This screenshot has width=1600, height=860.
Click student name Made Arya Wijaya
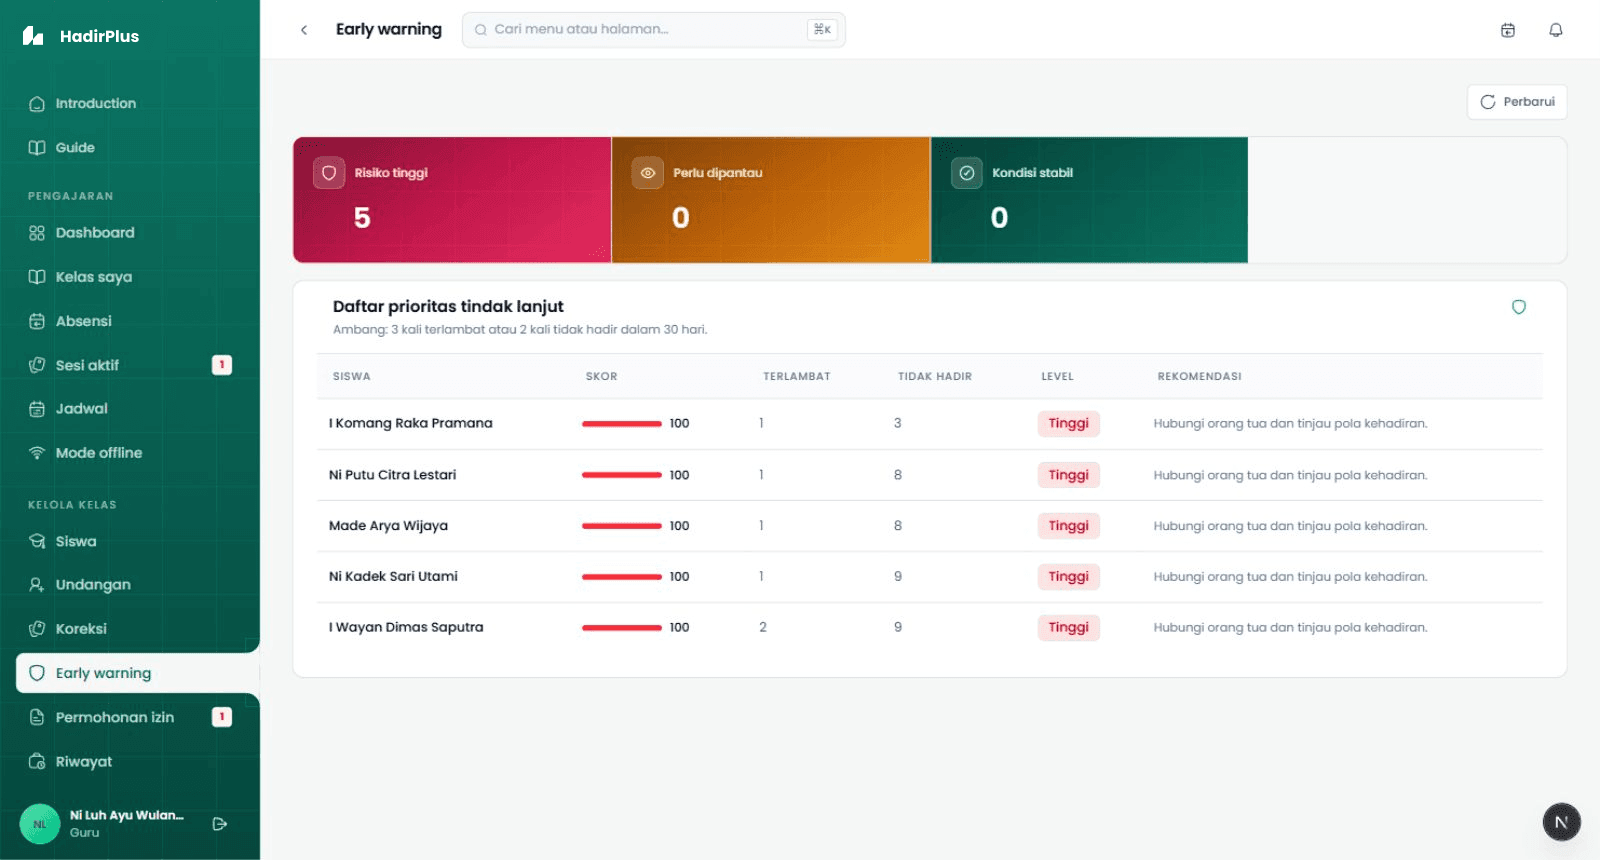coord(388,526)
